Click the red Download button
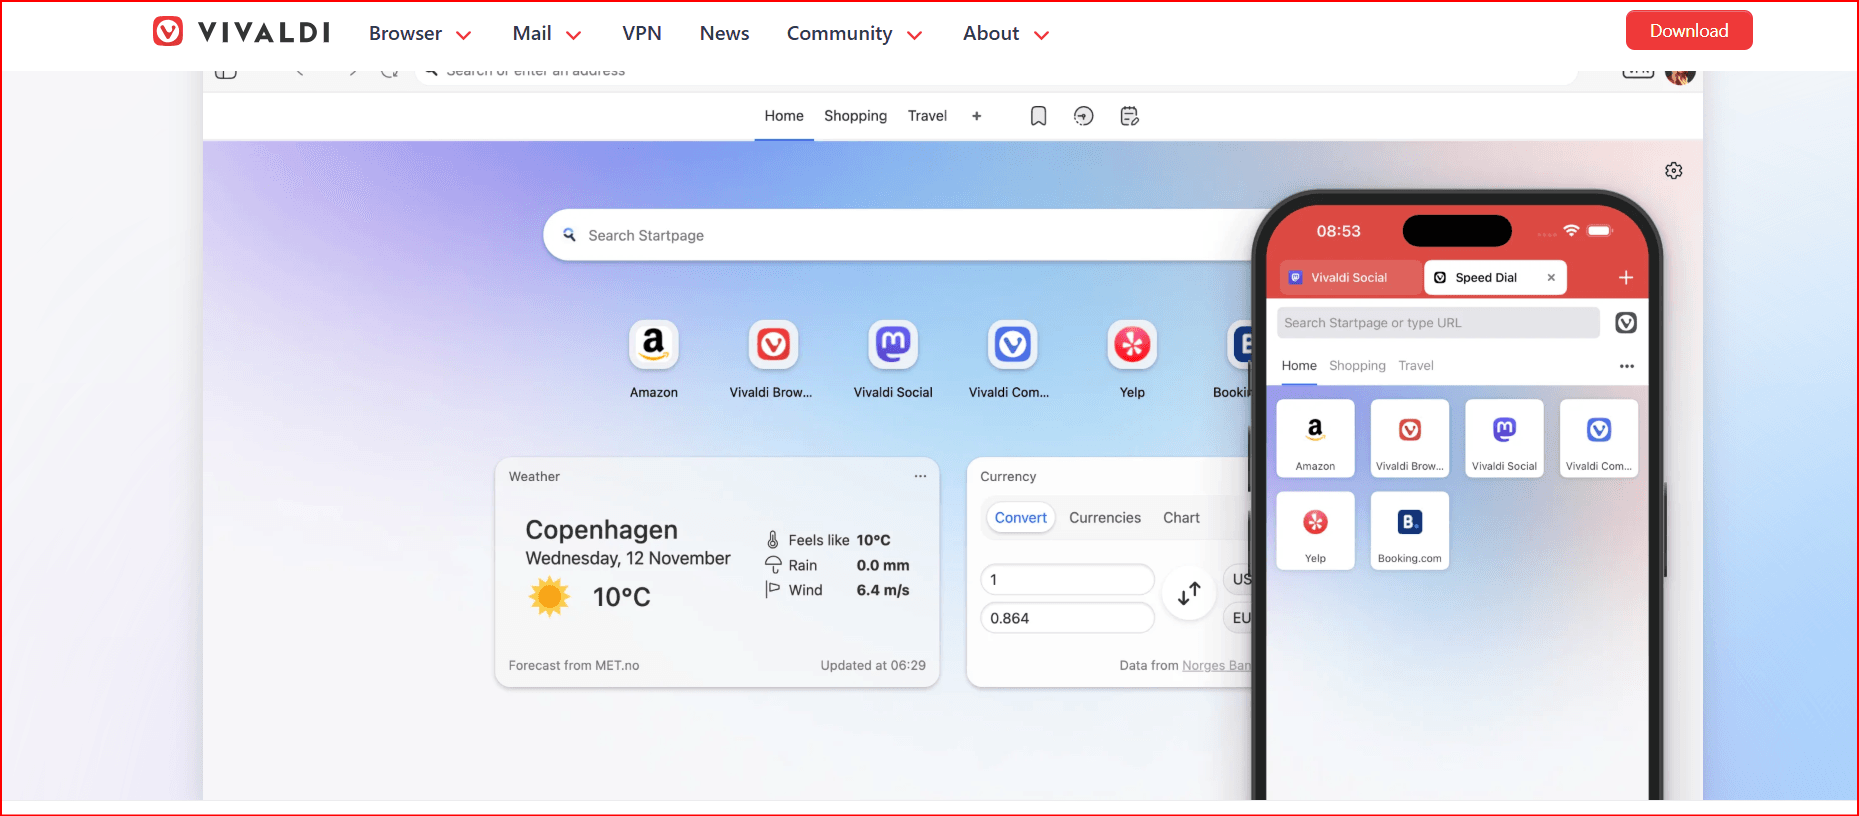1859x816 pixels. (1688, 31)
